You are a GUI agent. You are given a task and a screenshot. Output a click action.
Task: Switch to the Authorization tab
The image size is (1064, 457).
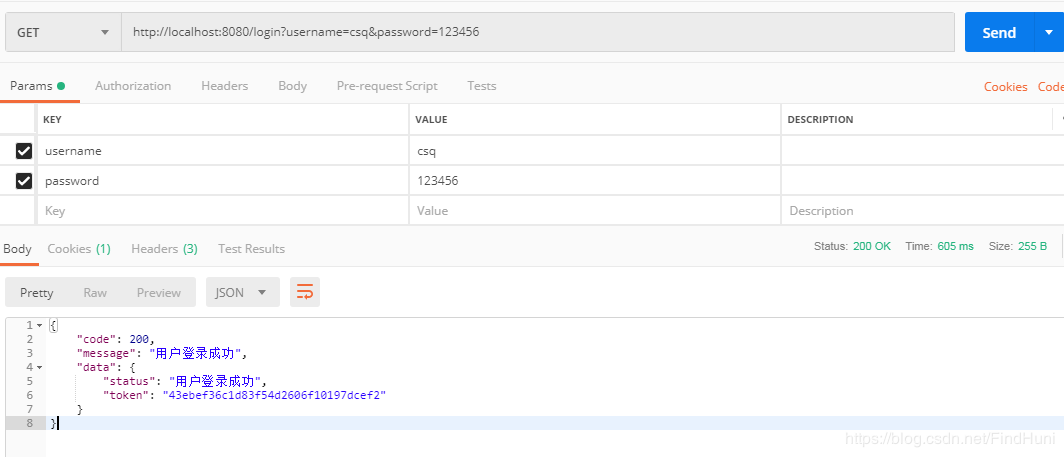tap(133, 86)
